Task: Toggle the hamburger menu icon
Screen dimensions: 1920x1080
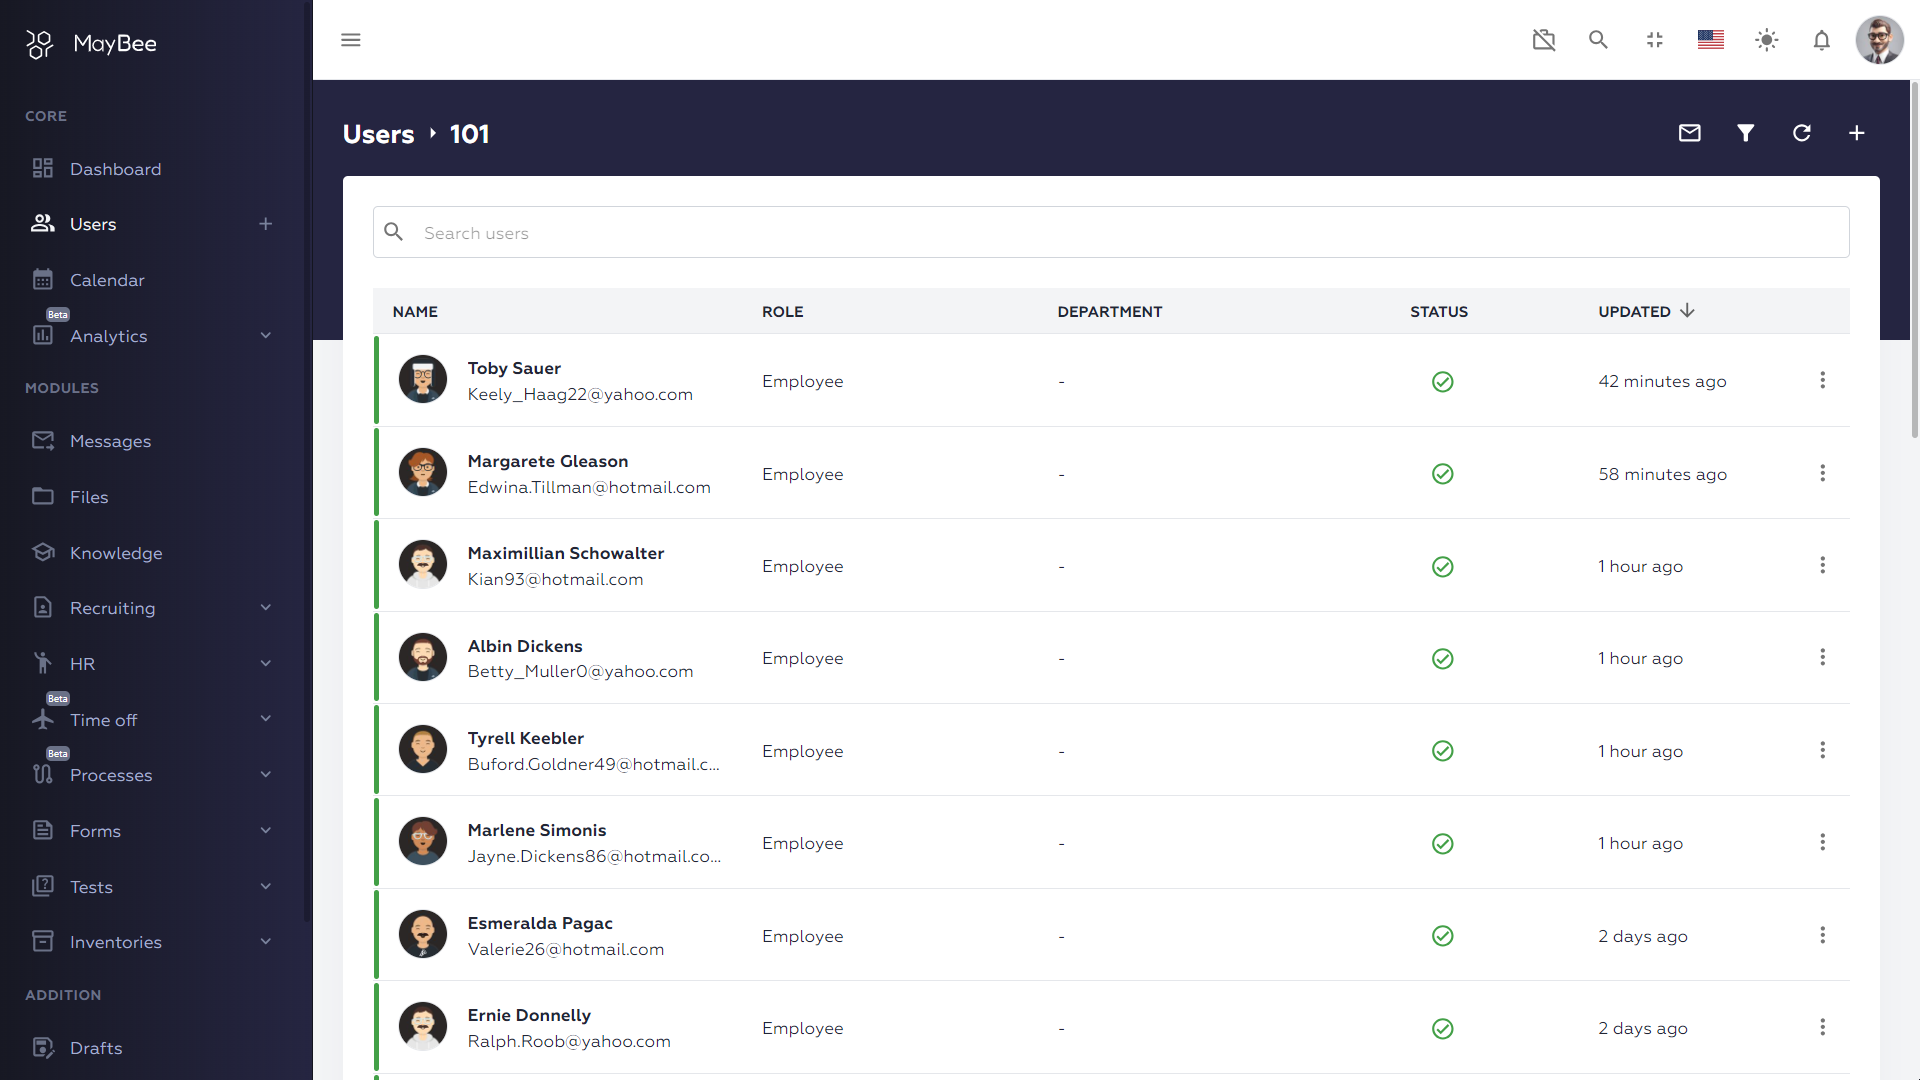Action: click(x=351, y=40)
